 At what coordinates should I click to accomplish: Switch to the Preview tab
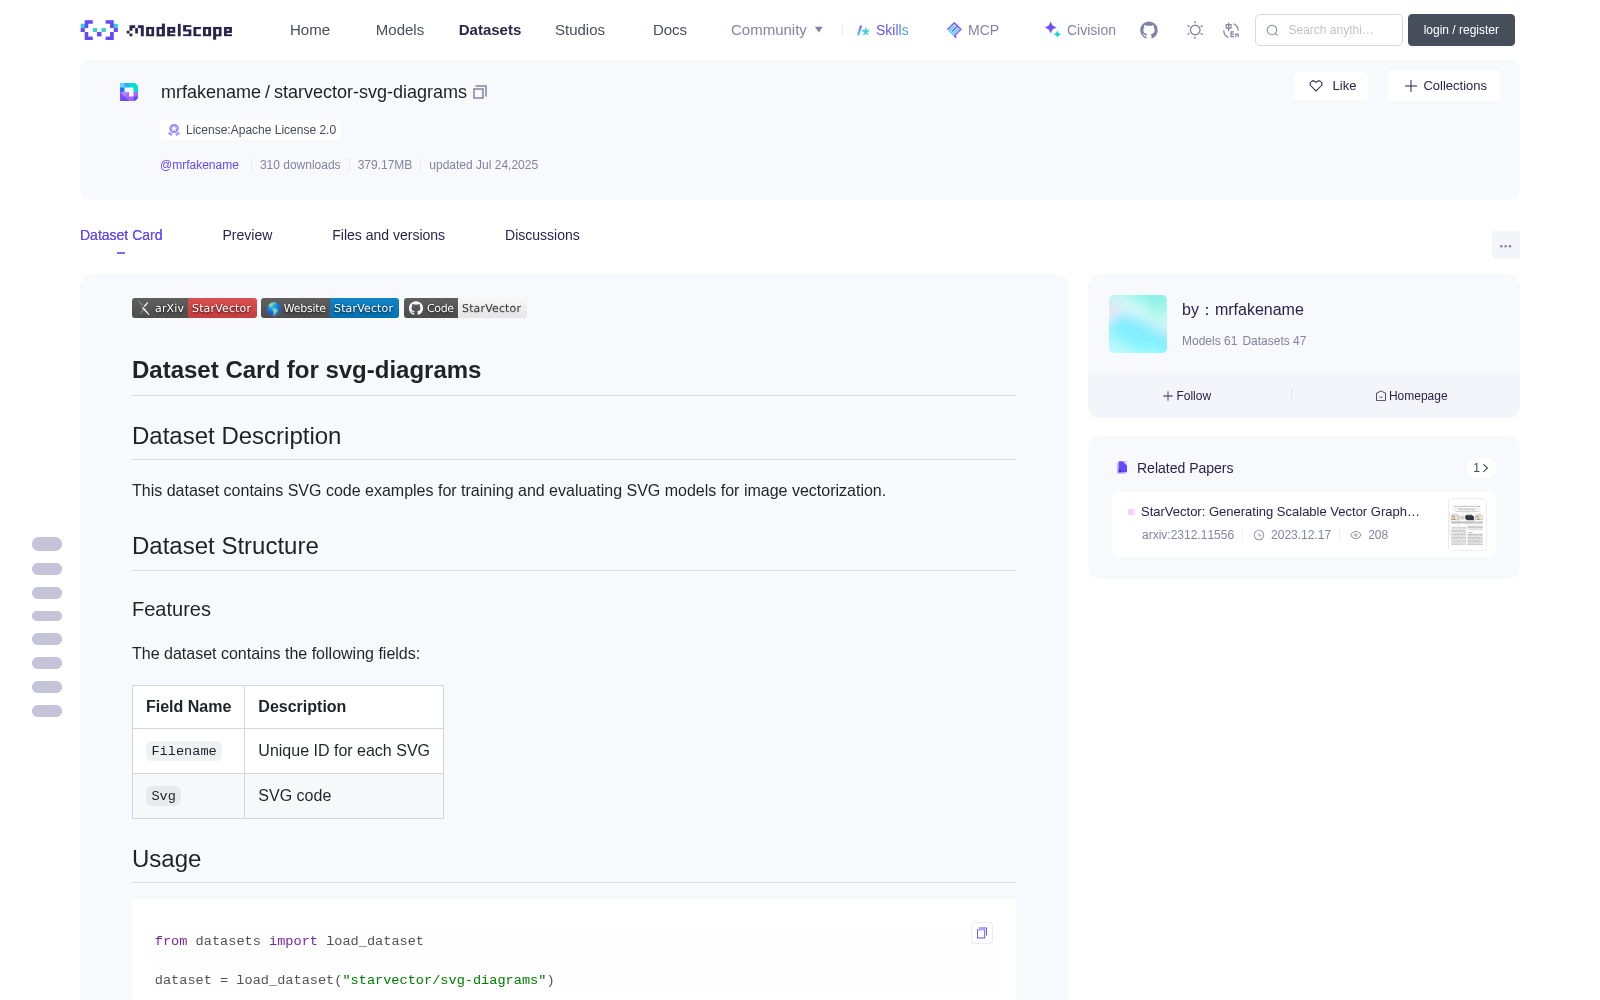pyautogui.click(x=247, y=235)
